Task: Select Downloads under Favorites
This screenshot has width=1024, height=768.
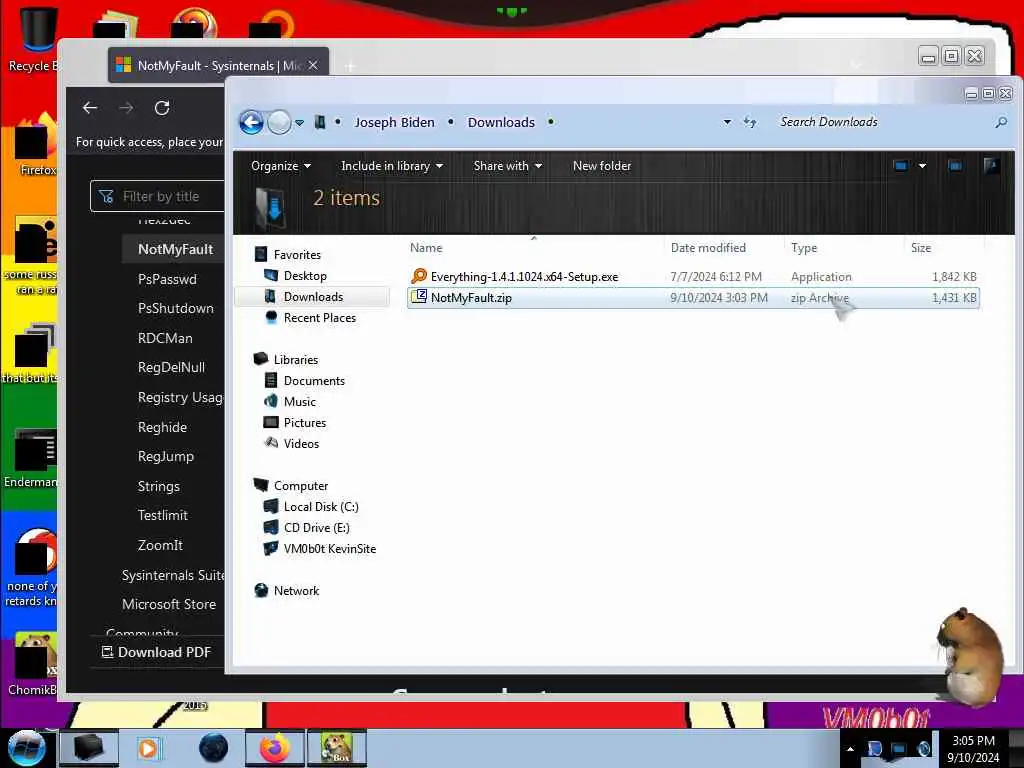Action: pos(313,296)
